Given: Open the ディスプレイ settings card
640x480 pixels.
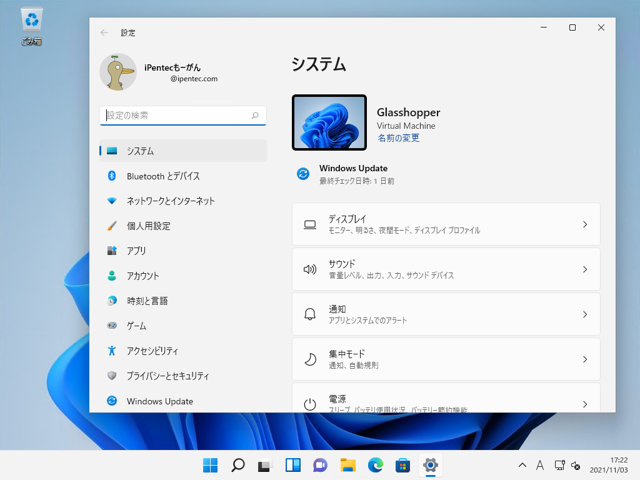Looking at the screenshot, I should pyautogui.click(x=446, y=224).
